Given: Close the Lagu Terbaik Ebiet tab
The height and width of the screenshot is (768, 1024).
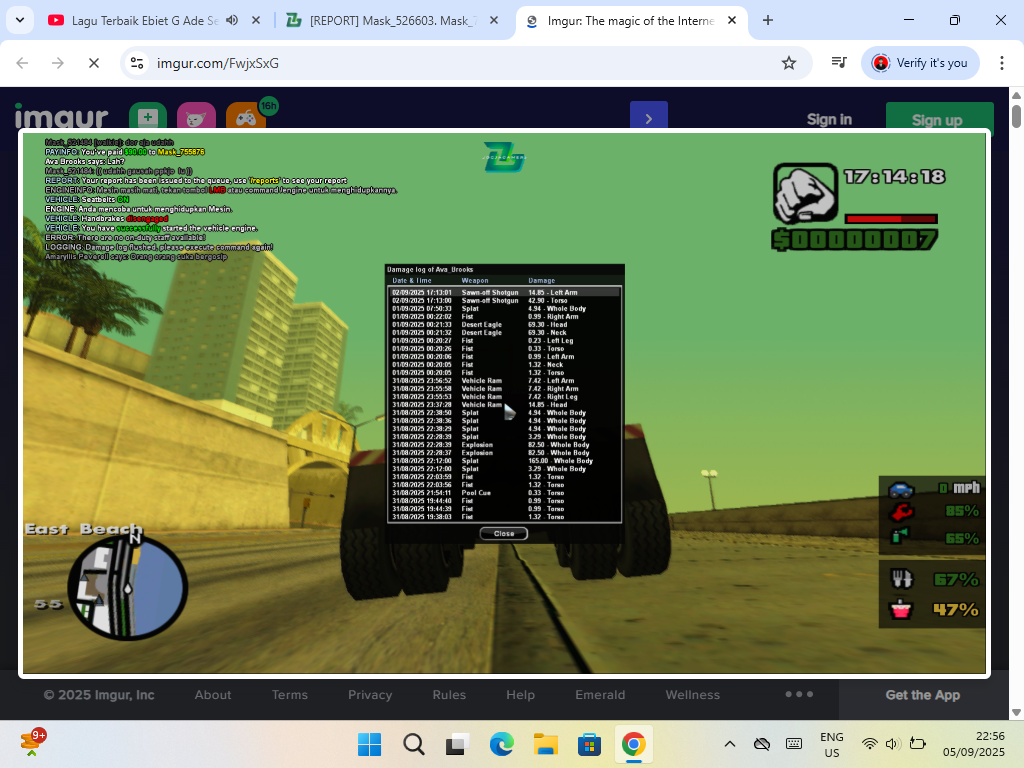Looking at the screenshot, I should pyautogui.click(x=256, y=20).
